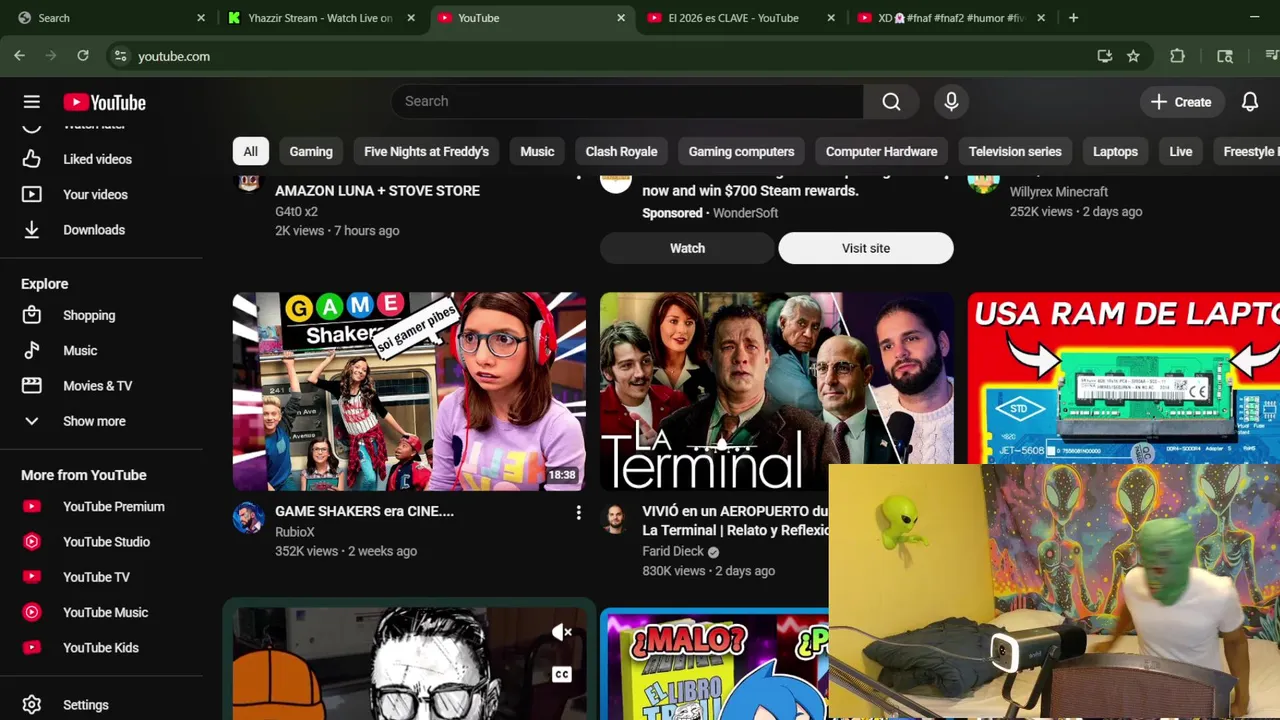
Task: Open AMAZON LUNA + STOVE STORE title
Action: [377, 191]
